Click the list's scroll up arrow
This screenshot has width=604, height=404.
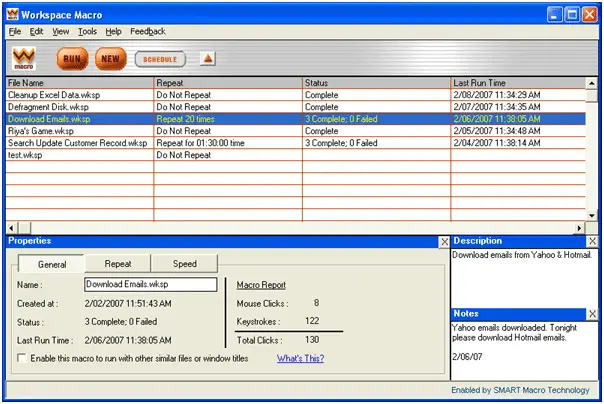[x=591, y=83]
